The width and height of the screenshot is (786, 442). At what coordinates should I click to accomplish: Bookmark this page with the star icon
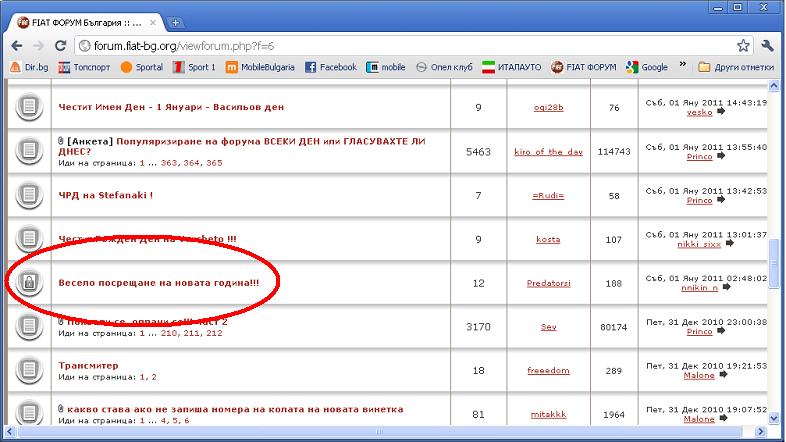point(743,45)
